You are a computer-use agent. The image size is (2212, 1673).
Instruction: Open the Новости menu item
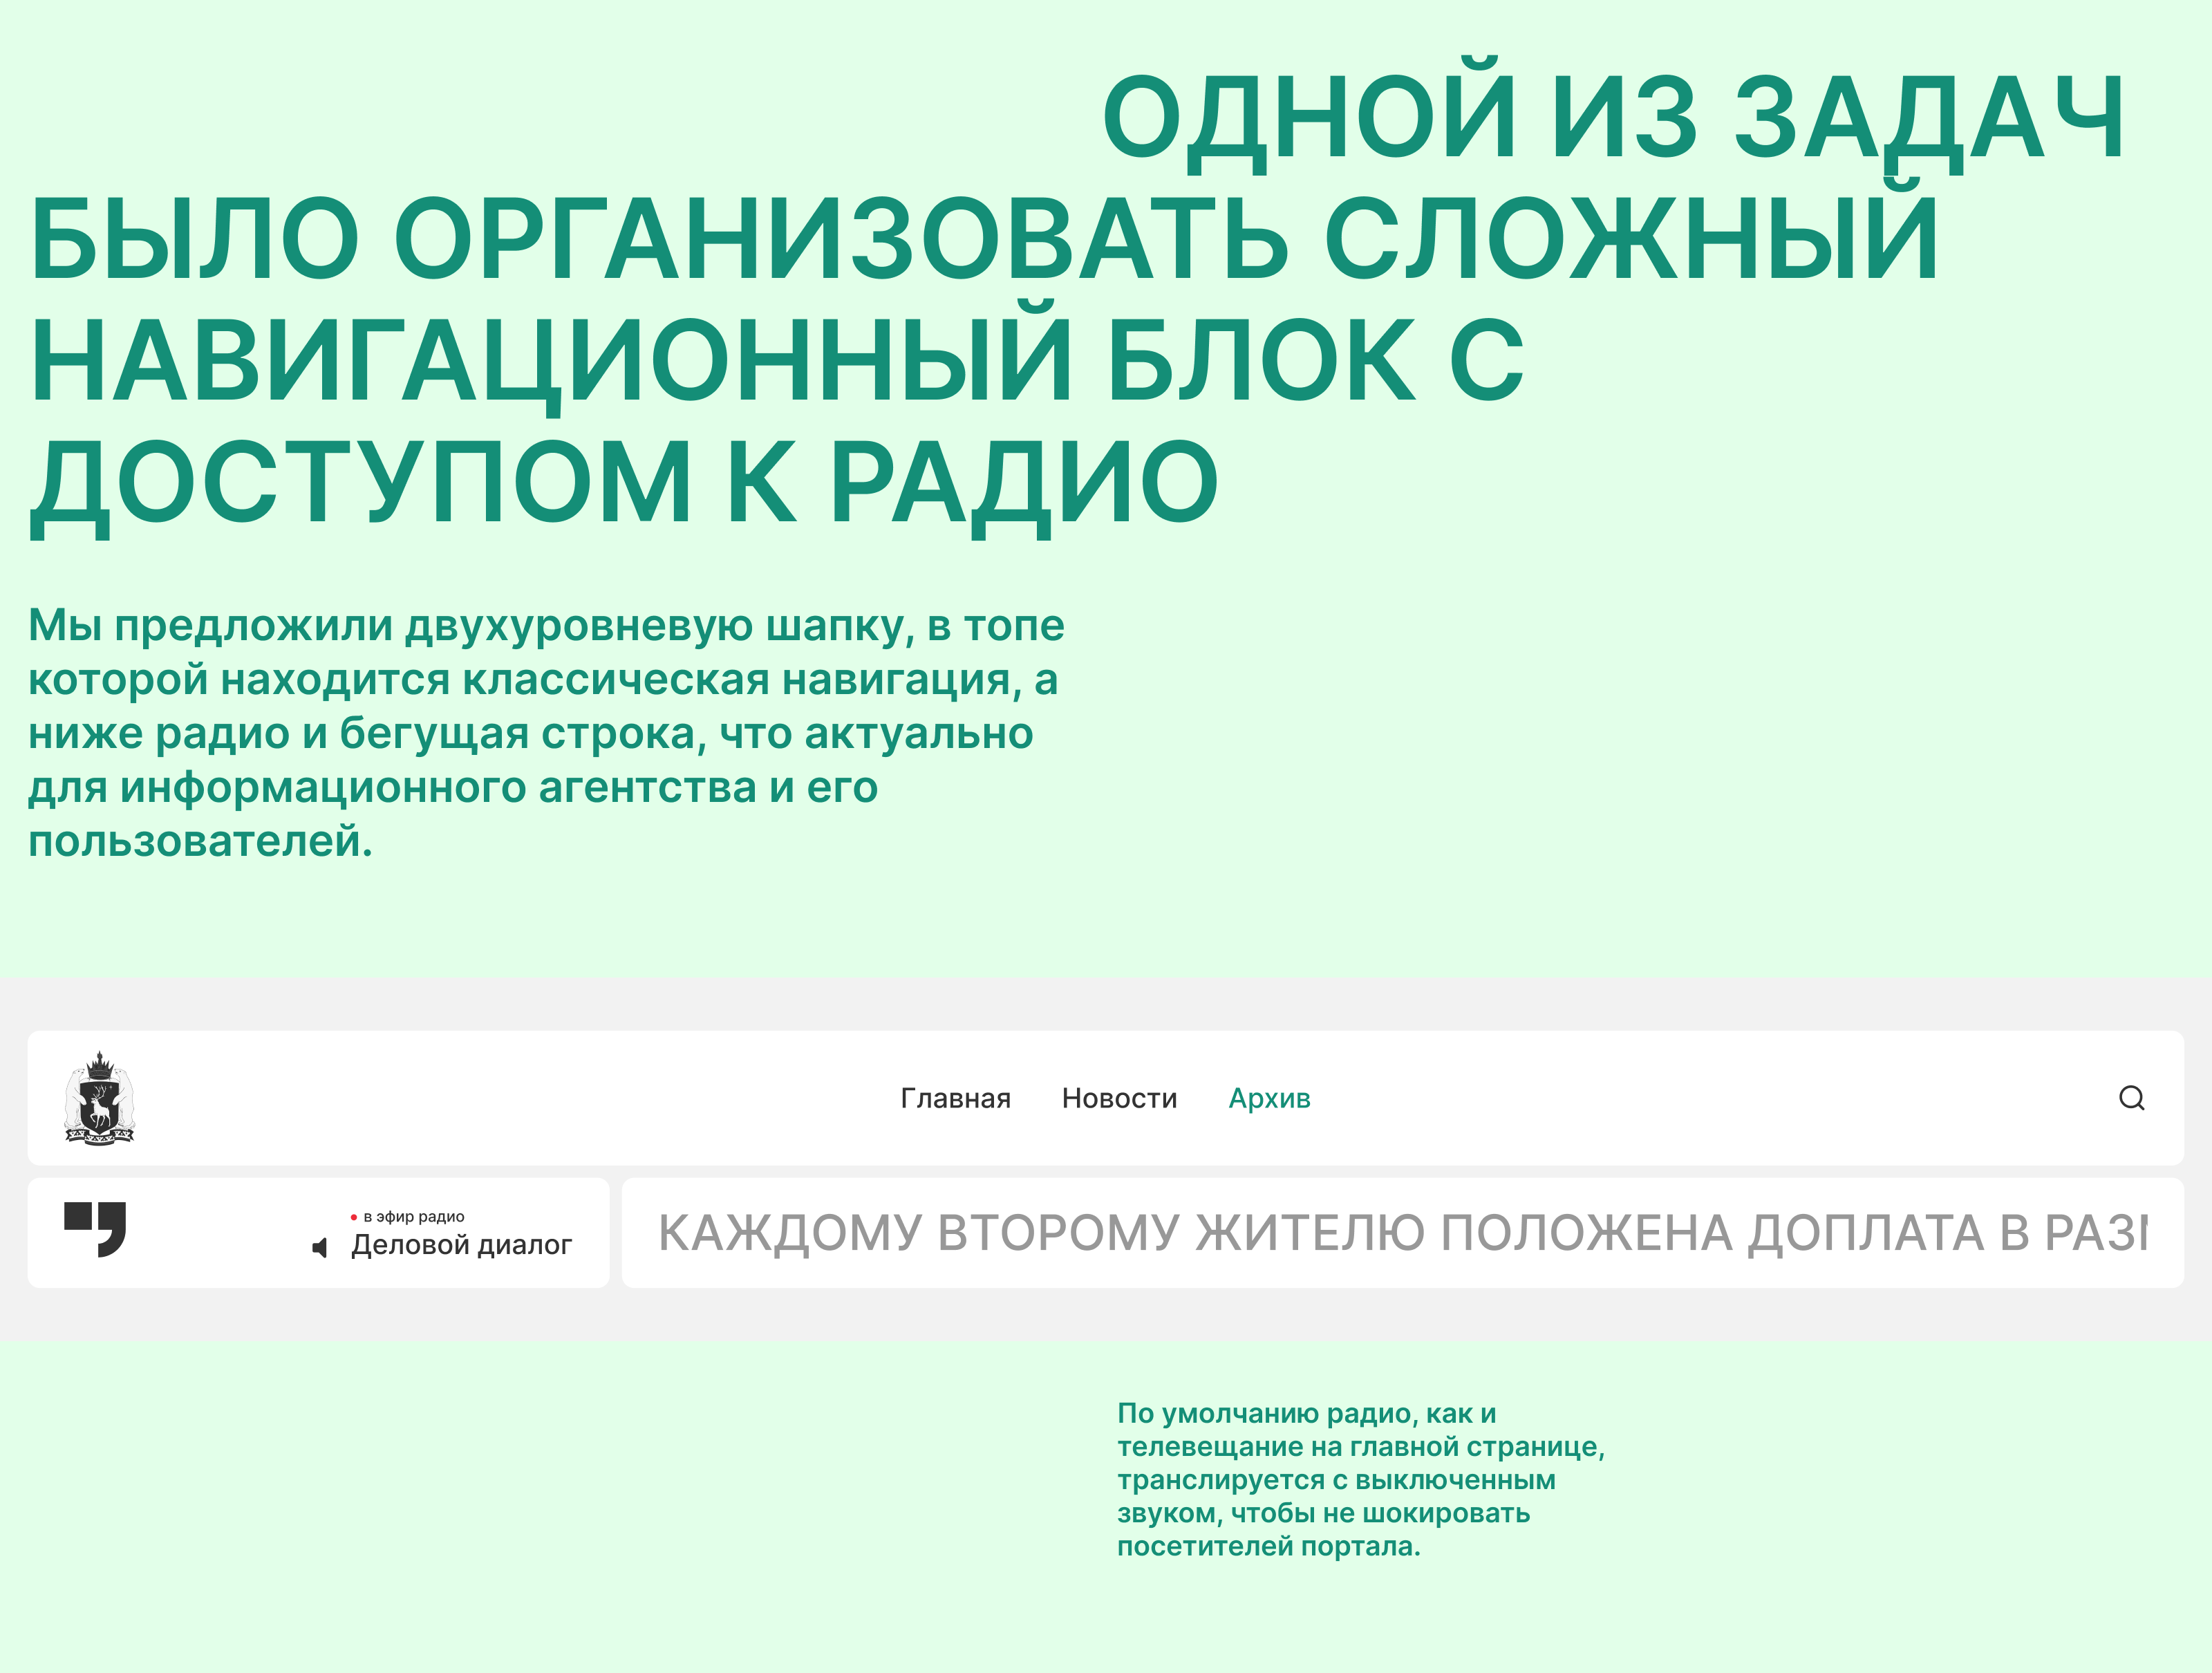pos(1119,1098)
